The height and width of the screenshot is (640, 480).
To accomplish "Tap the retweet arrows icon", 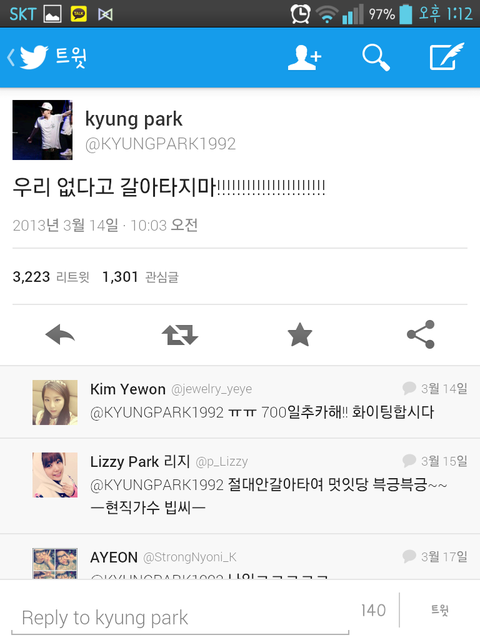I will 180,335.
